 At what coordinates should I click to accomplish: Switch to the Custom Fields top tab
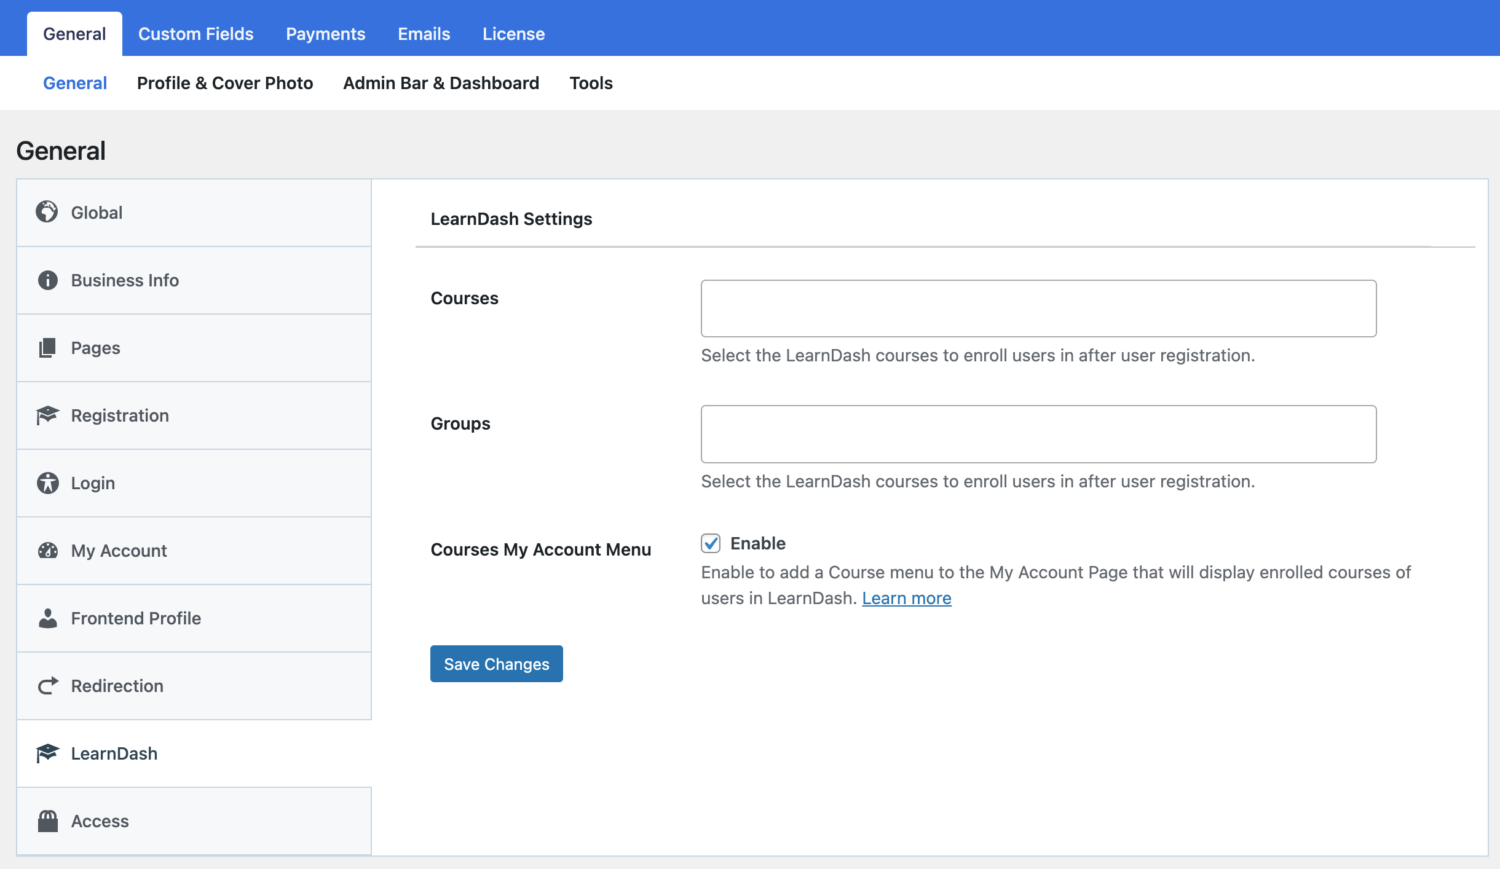point(196,34)
